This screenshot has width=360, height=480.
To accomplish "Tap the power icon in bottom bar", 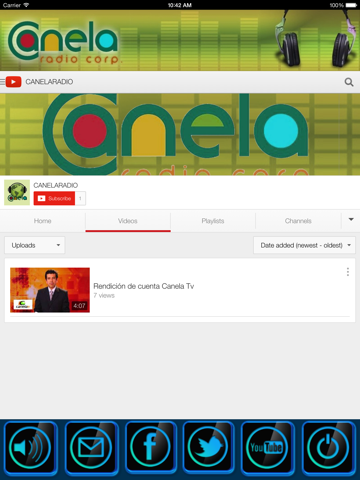I will pos(328,448).
